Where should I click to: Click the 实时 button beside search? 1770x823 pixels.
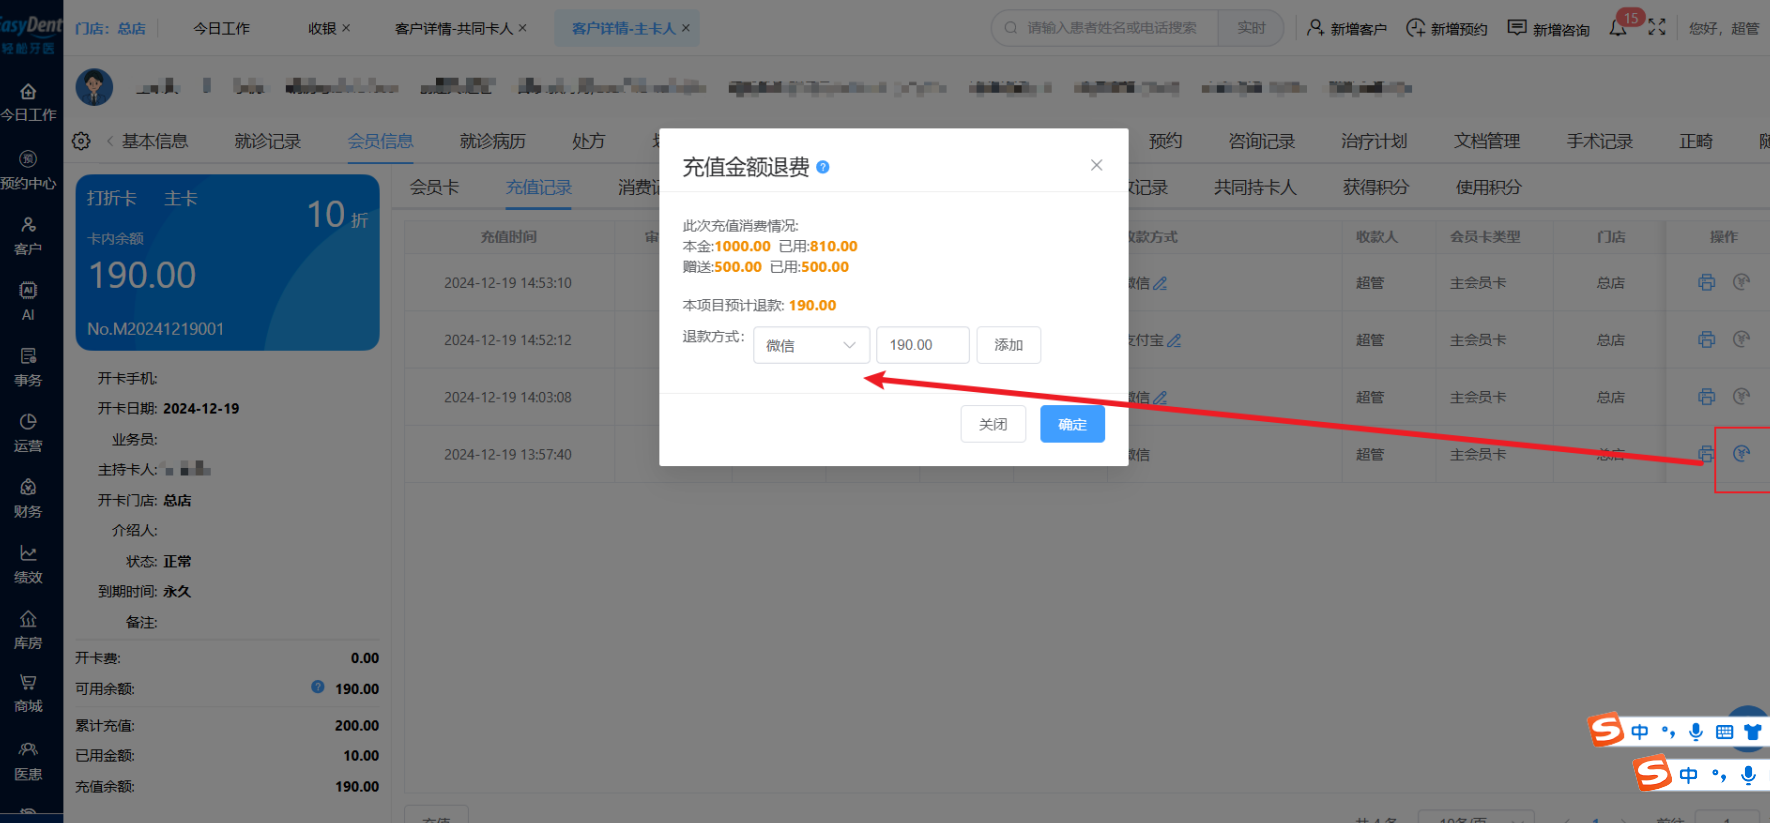1251,28
